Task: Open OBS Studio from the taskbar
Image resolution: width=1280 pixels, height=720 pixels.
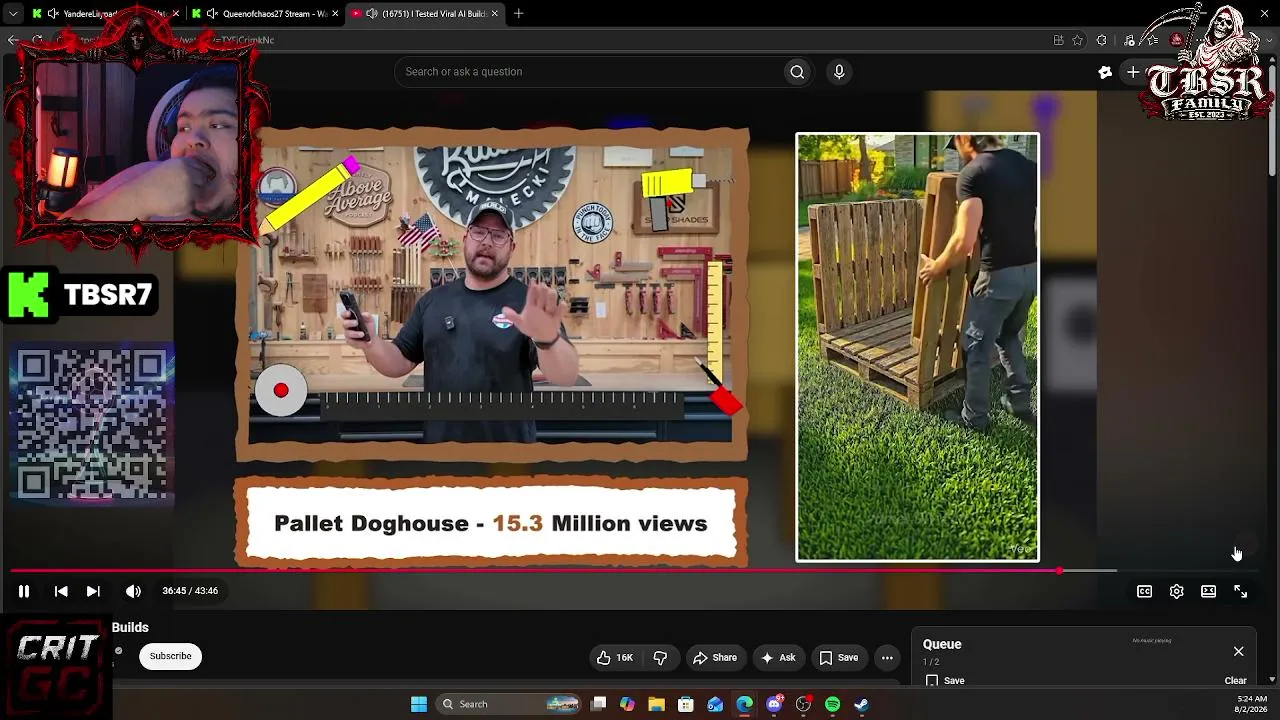Action: pyautogui.click(x=803, y=704)
